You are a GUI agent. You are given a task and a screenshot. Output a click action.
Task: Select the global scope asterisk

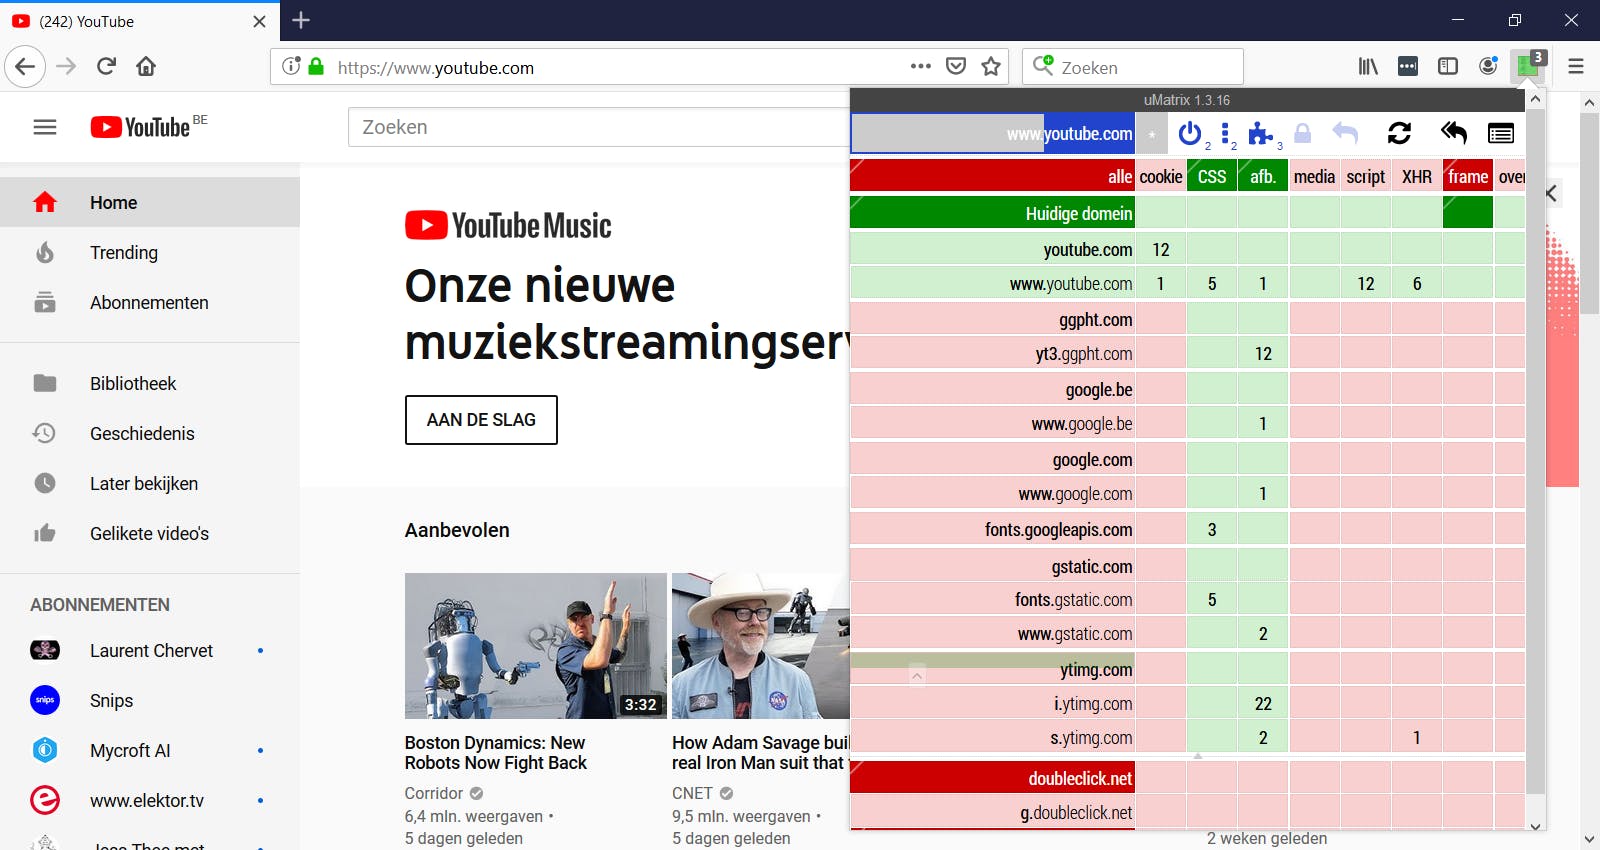coord(1152,133)
